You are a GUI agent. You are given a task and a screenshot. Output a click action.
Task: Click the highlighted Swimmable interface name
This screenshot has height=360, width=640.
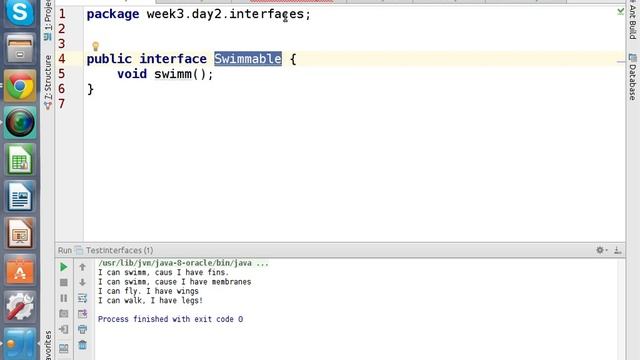pos(248,59)
